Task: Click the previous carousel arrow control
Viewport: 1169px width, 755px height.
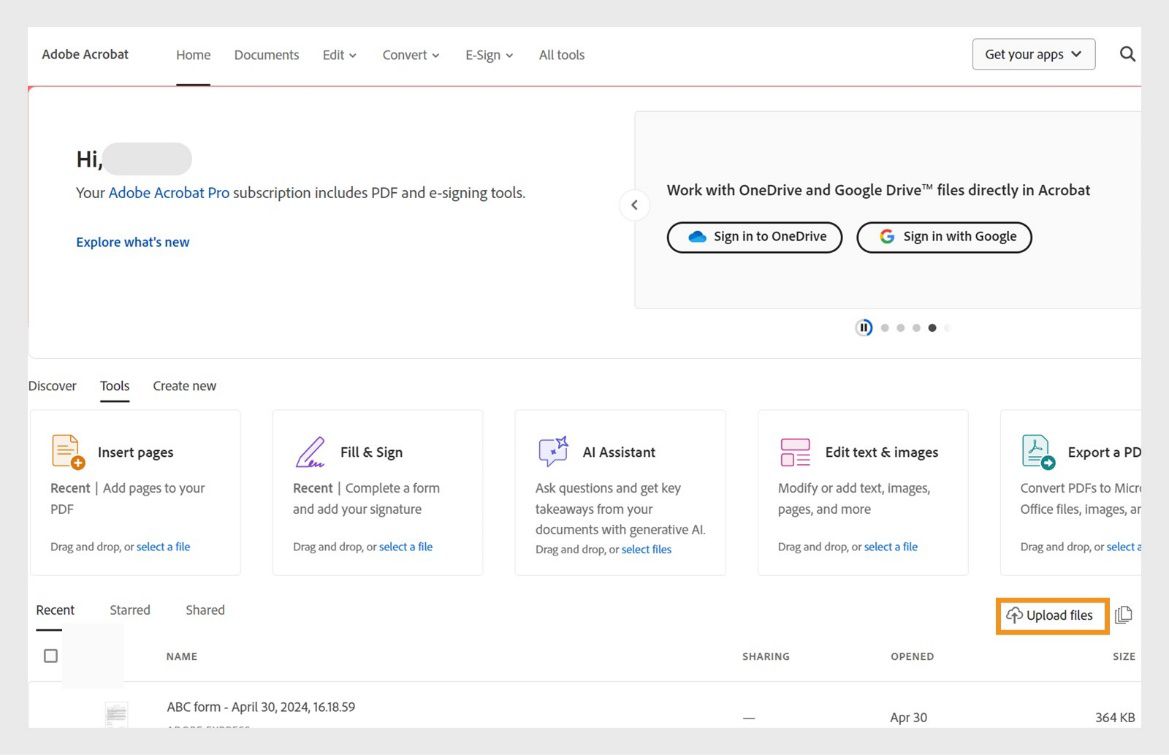Action: tap(634, 204)
